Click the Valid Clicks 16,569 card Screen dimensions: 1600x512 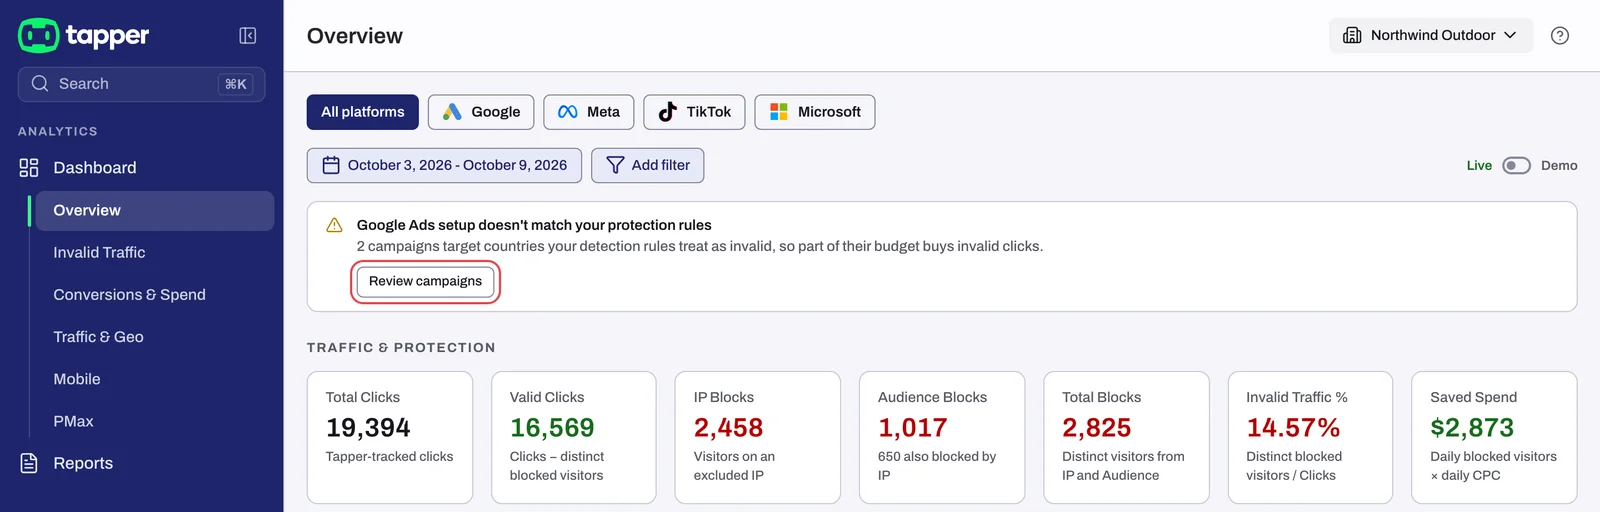574,437
